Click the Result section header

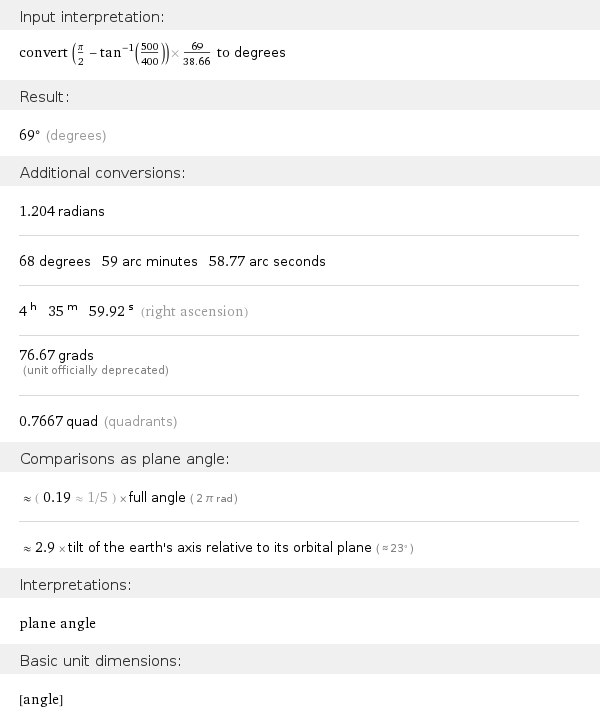pyautogui.click(x=44, y=97)
